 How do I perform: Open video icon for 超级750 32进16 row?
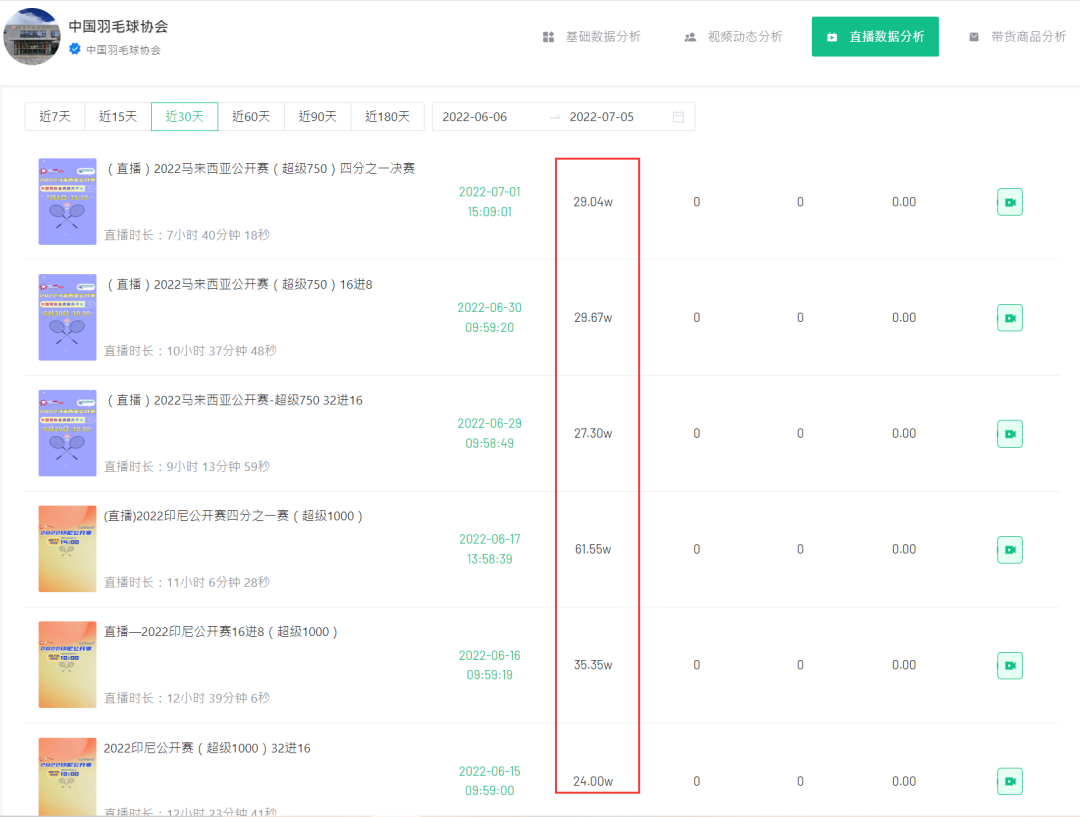coord(1009,433)
